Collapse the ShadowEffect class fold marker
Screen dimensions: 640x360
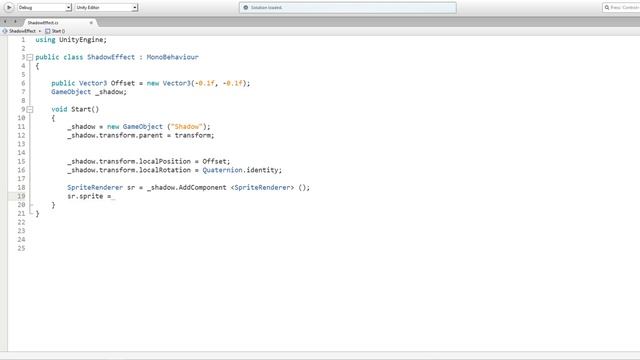[x=30, y=57]
